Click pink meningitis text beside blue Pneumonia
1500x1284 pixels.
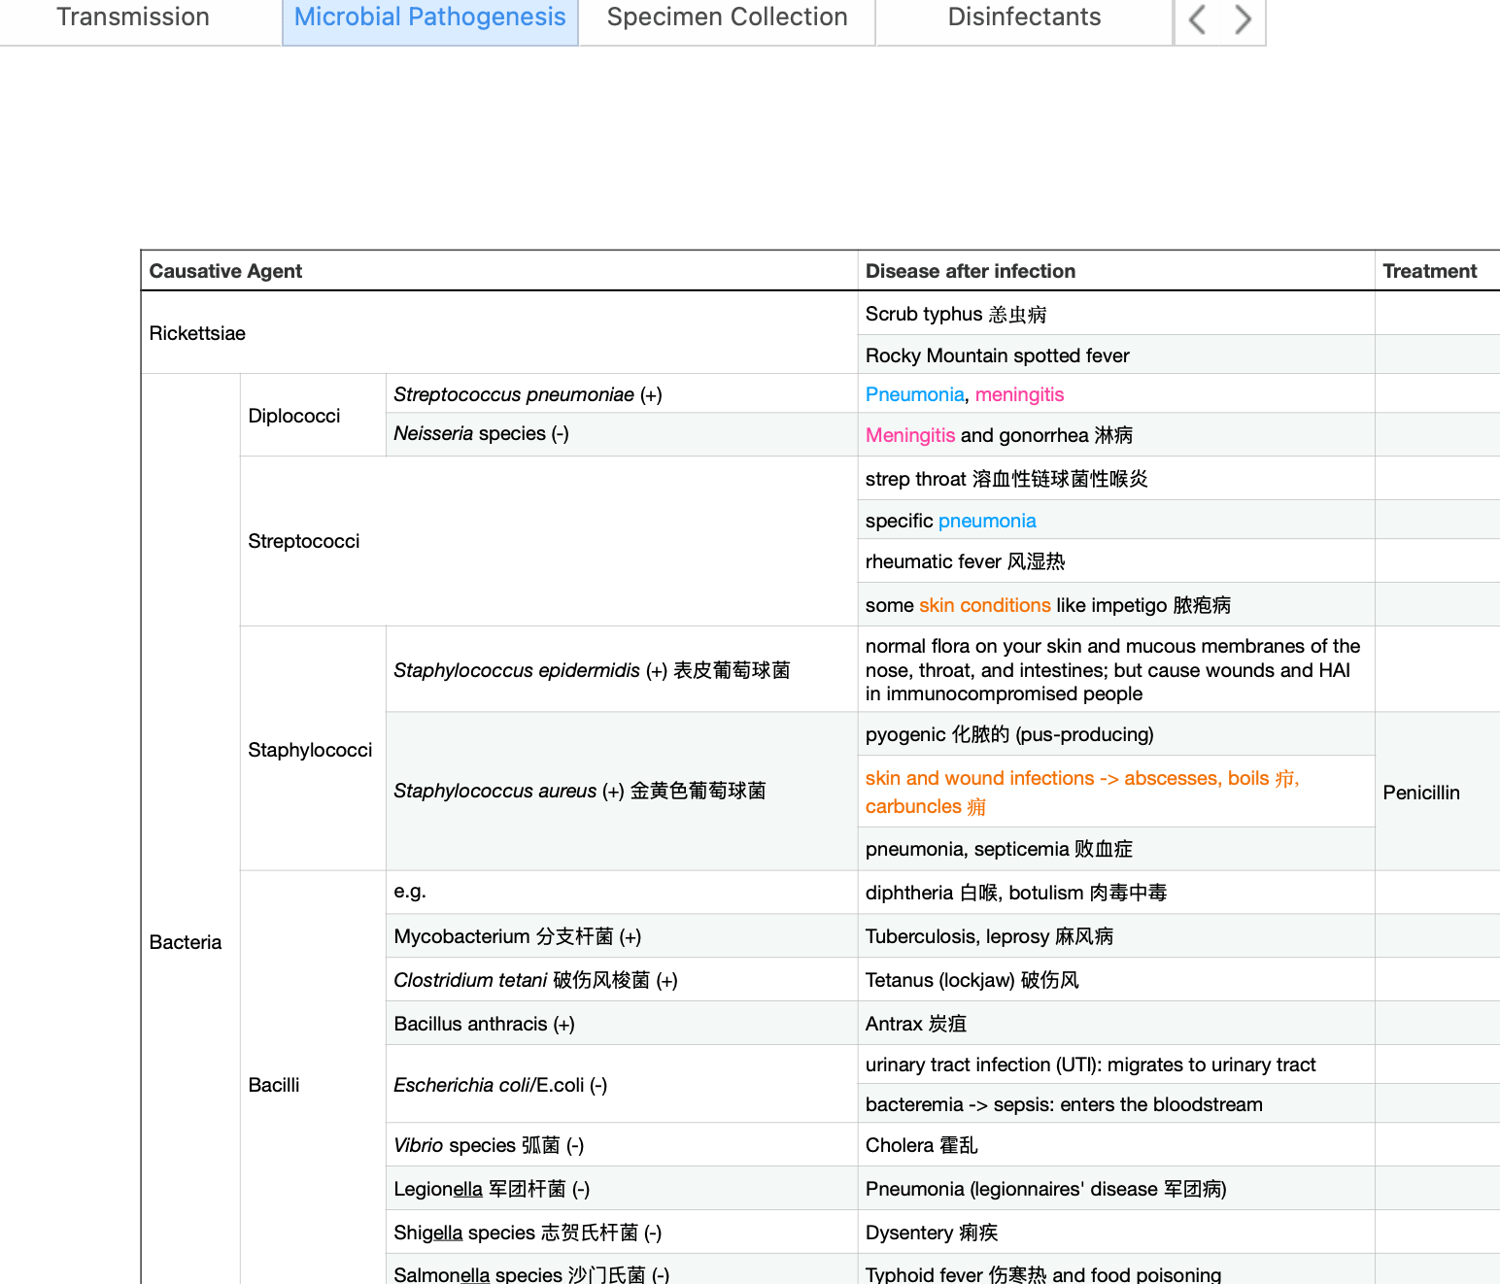tap(1019, 394)
